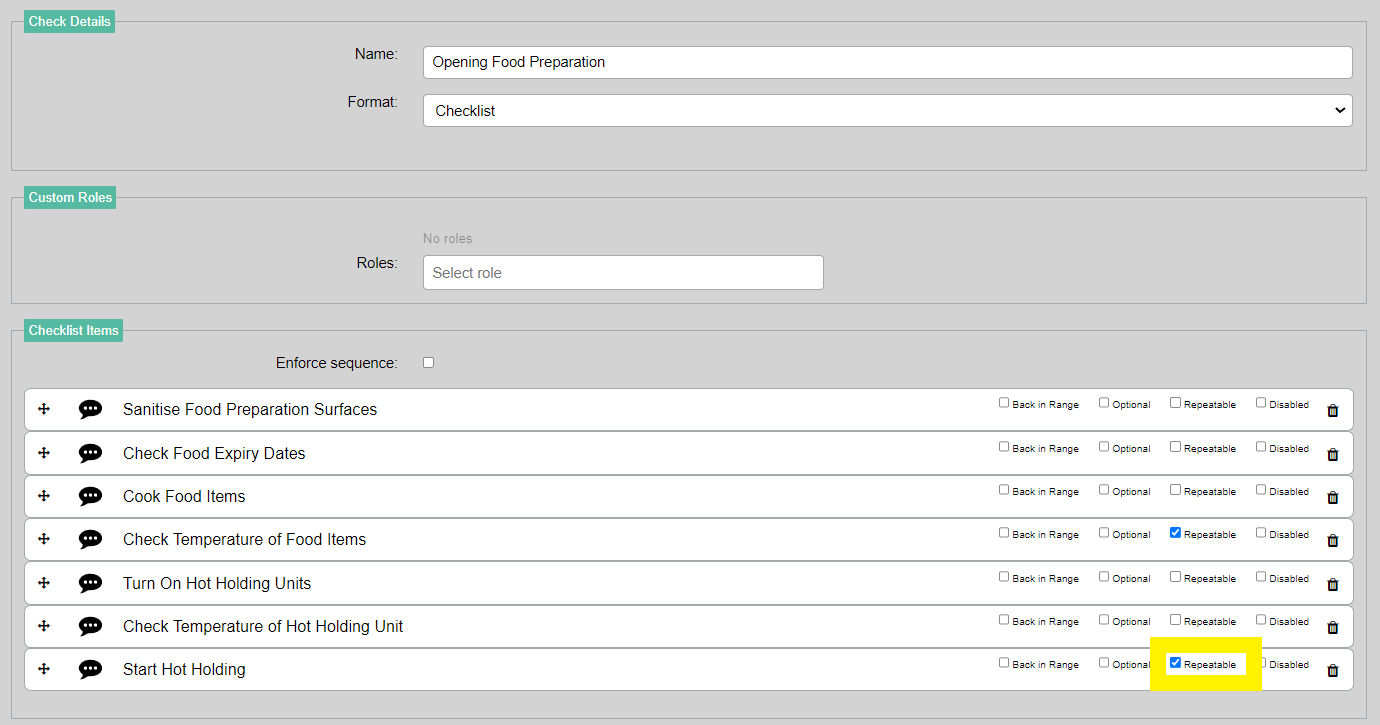Click drag handle beside Start Hot Holding
Screen dimensions: 1380x725
pos(44,669)
